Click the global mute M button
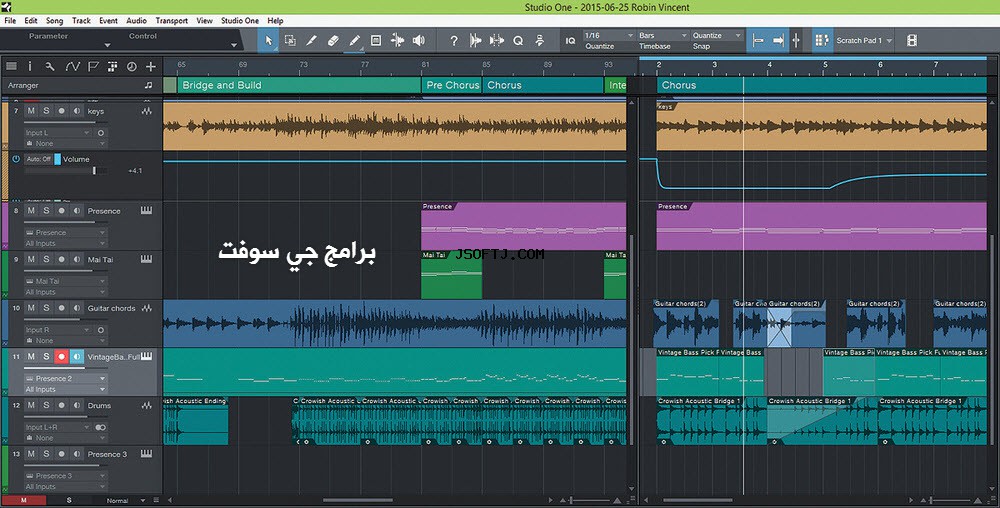 tap(24, 500)
